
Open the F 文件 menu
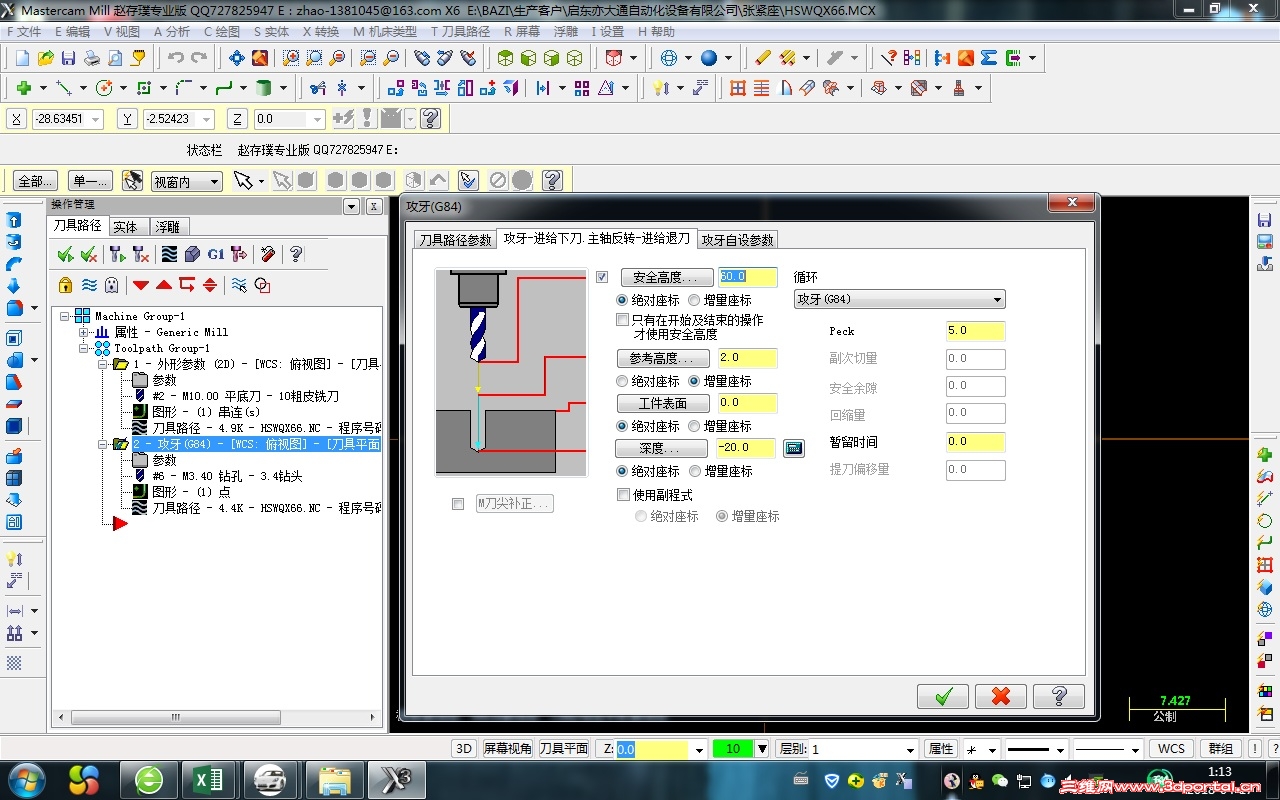point(24,31)
